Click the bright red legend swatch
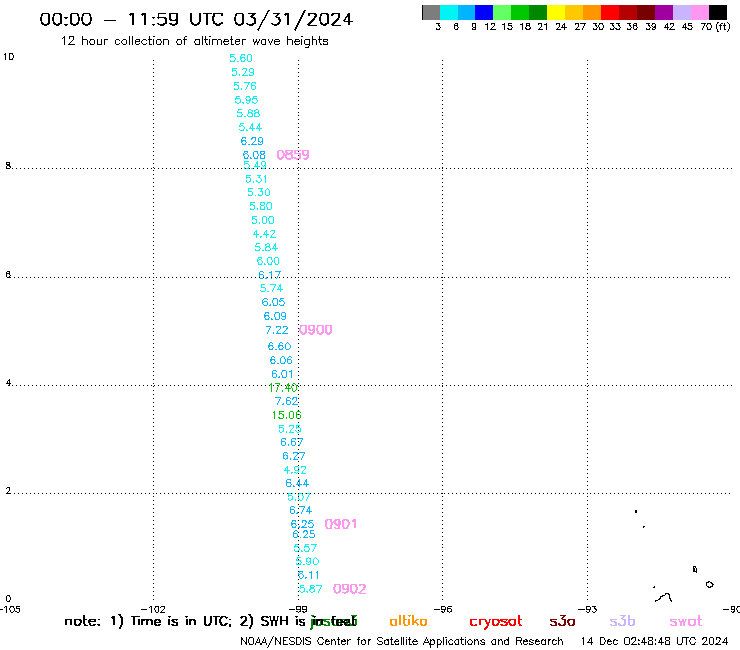The image size is (740, 650). click(609, 12)
